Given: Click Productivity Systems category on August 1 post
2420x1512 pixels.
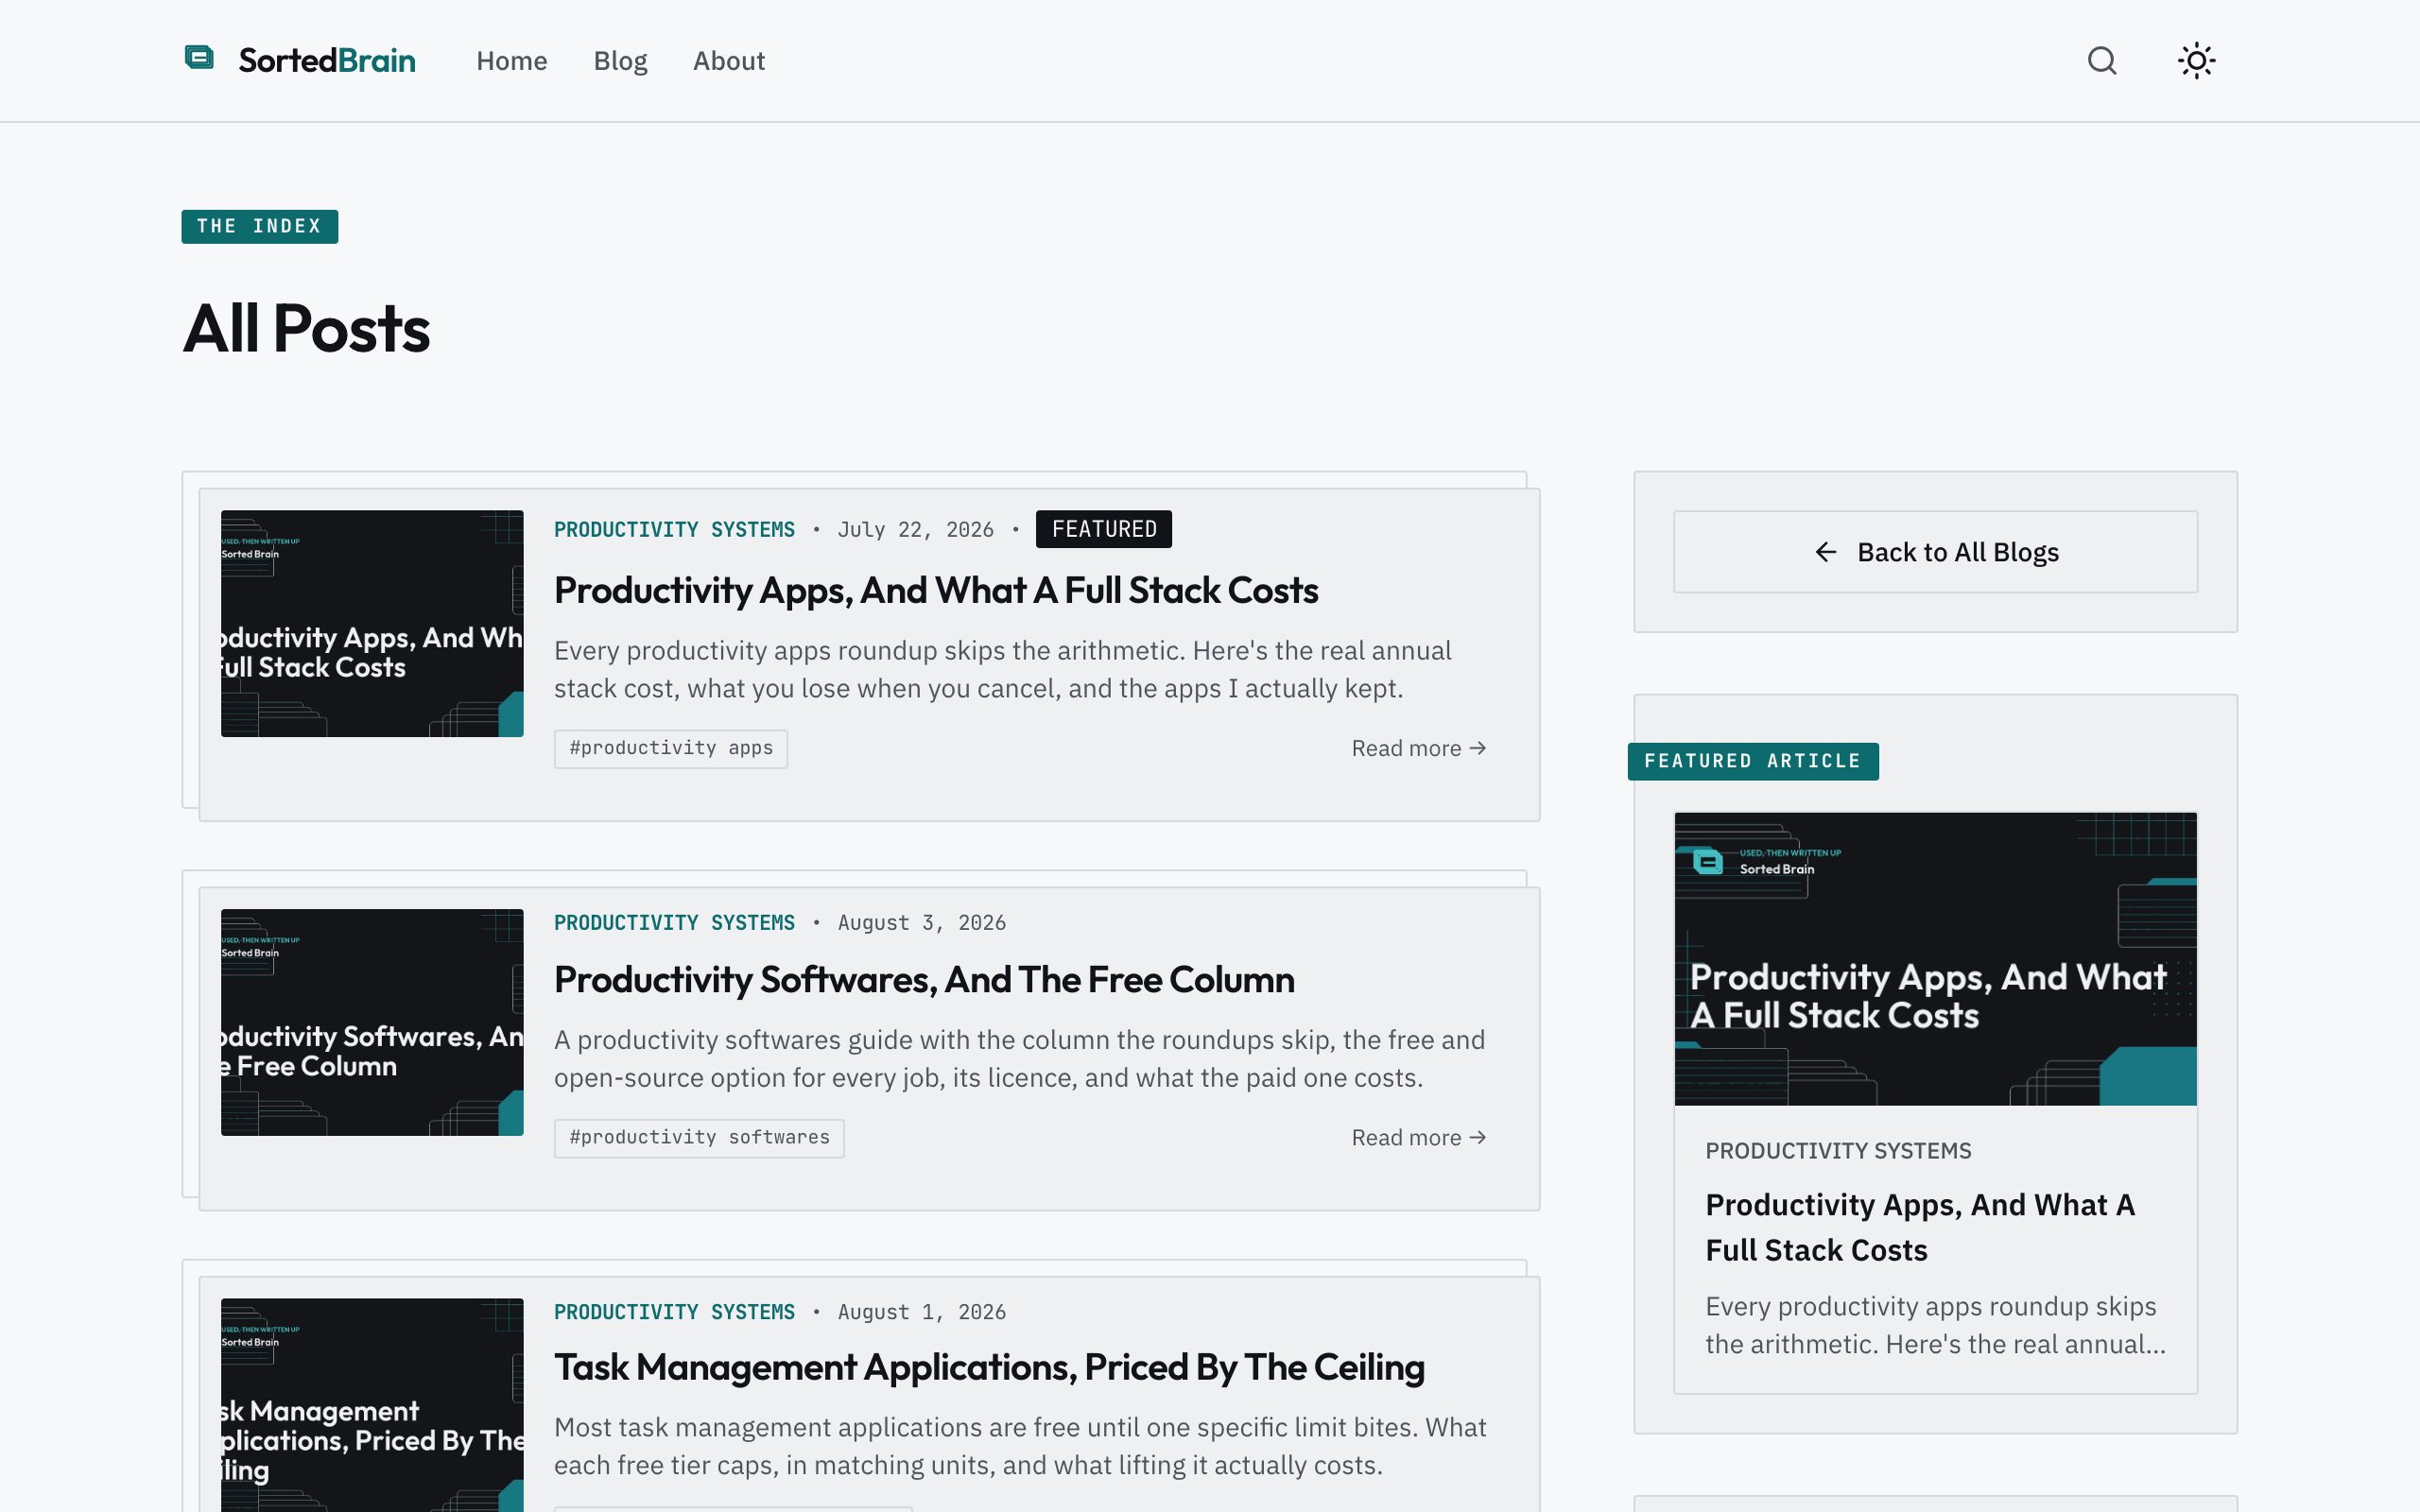Looking at the screenshot, I should [x=674, y=1311].
